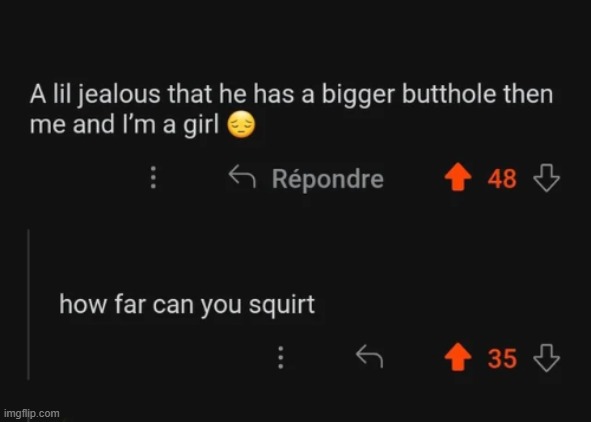Open the three-dot menu on the top comment

click(x=153, y=177)
